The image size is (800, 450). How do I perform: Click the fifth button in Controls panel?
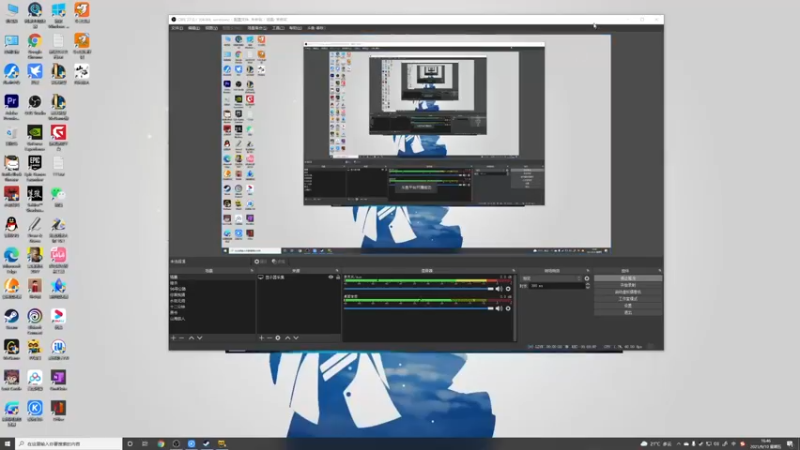point(628,306)
